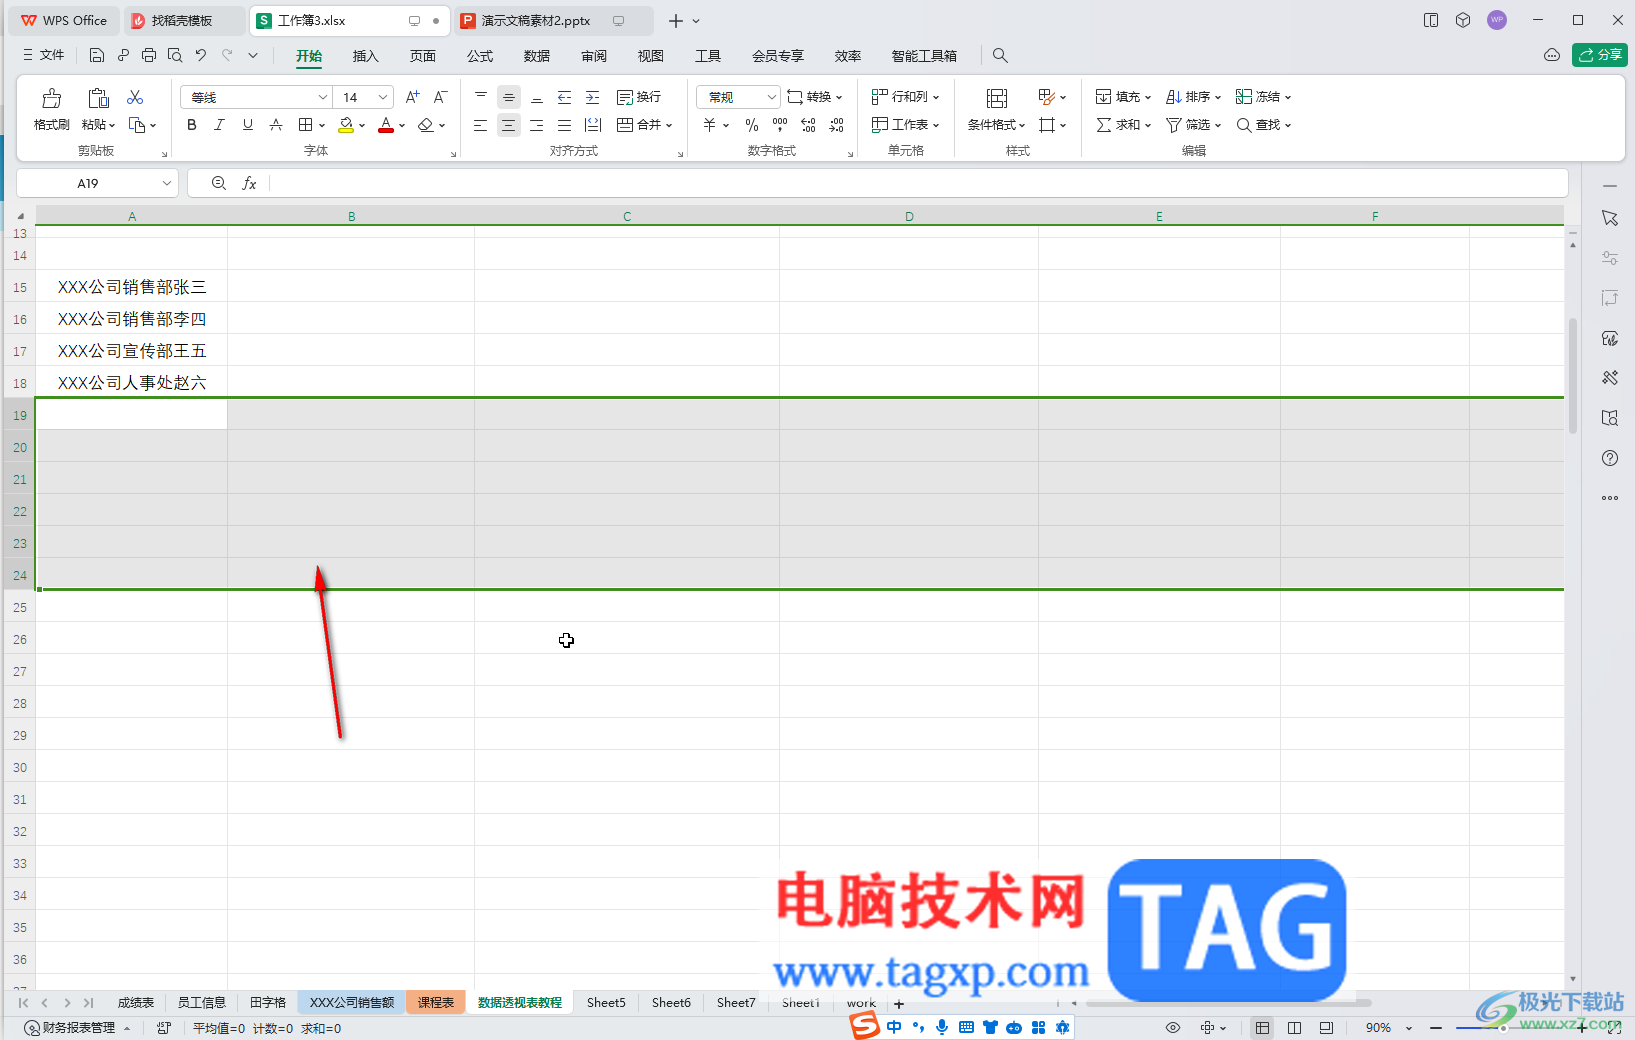Adjust the zoom slider in status bar
Image resolution: width=1635 pixels, height=1040 pixels.
point(1501,1027)
